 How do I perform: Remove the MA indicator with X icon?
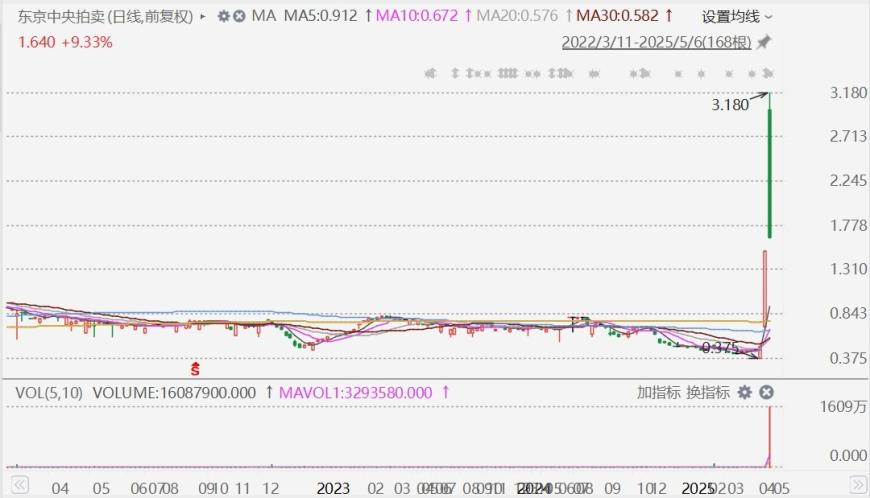pos(239,16)
